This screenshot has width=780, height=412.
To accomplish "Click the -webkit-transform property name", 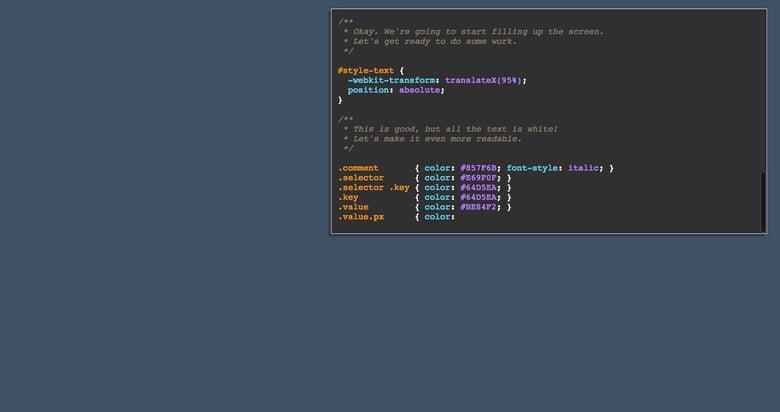I will [x=390, y=80].
